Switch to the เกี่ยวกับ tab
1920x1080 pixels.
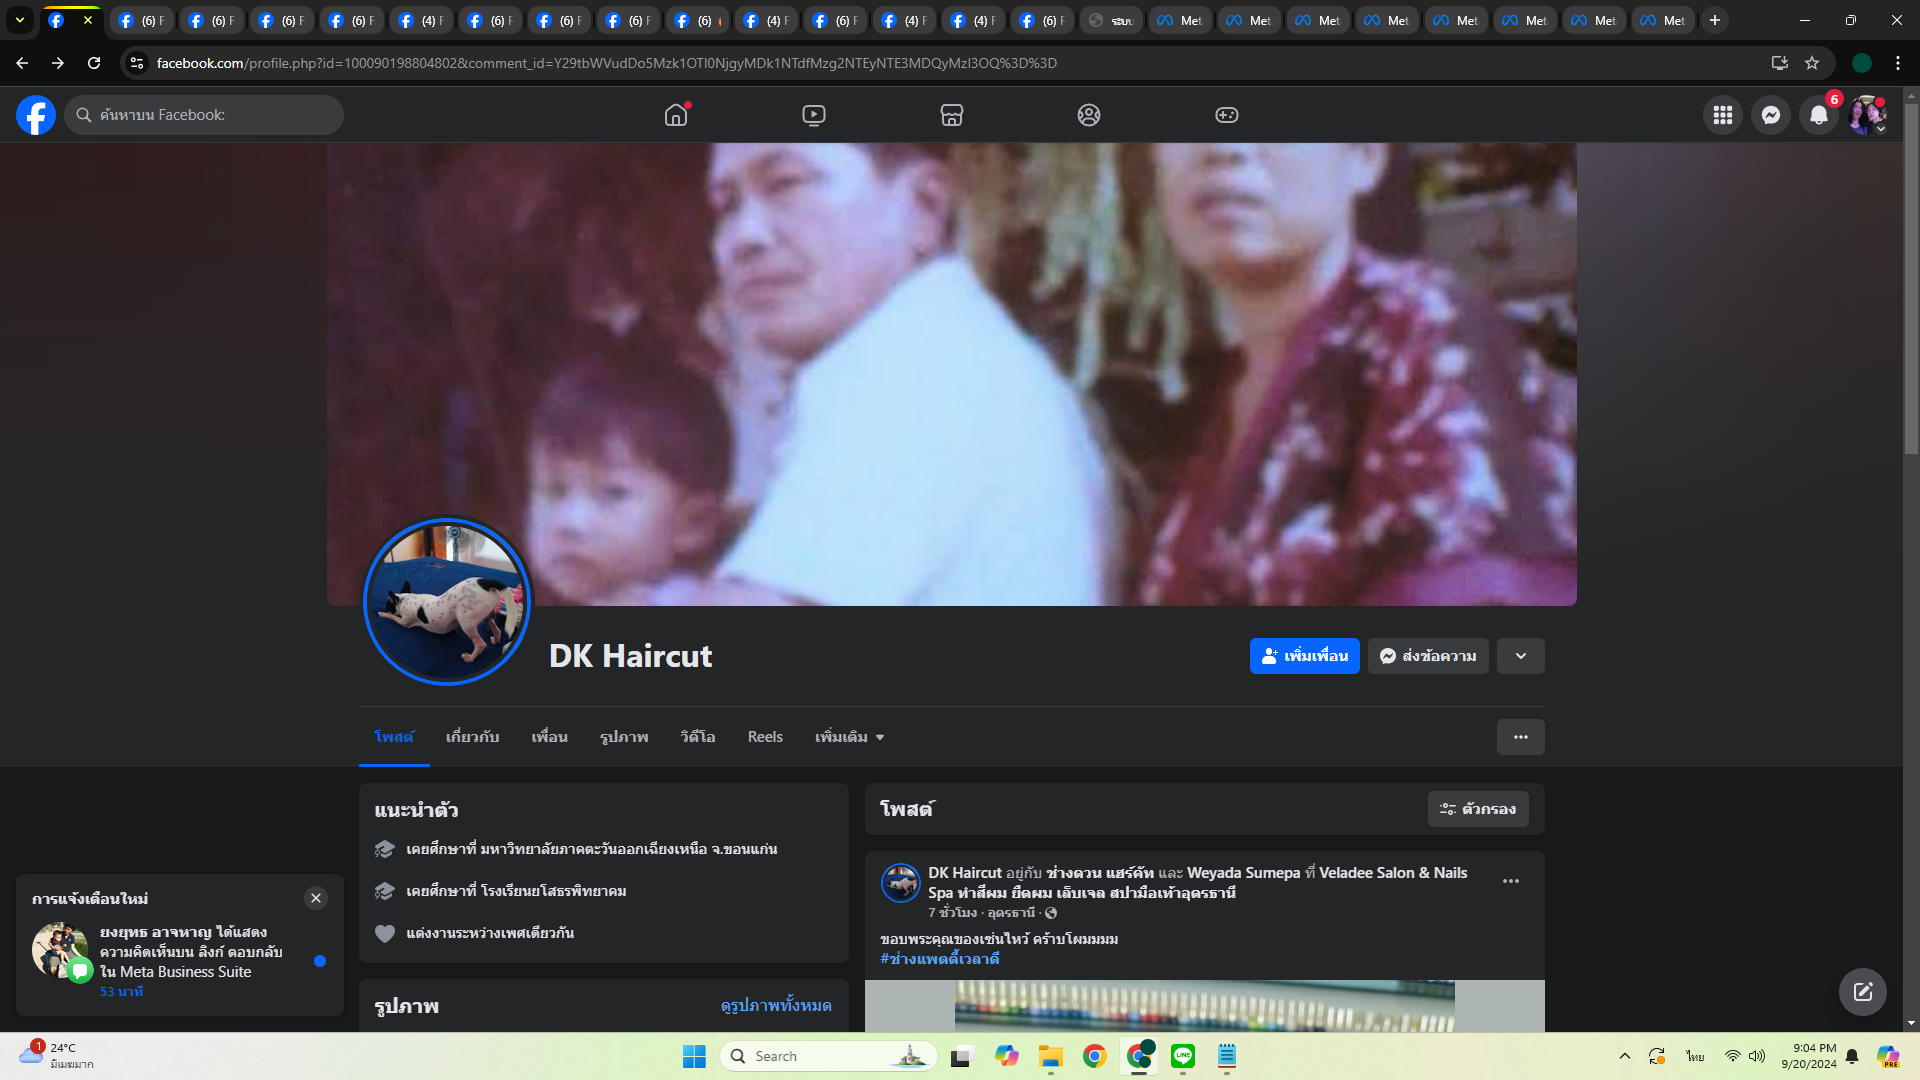472,737
